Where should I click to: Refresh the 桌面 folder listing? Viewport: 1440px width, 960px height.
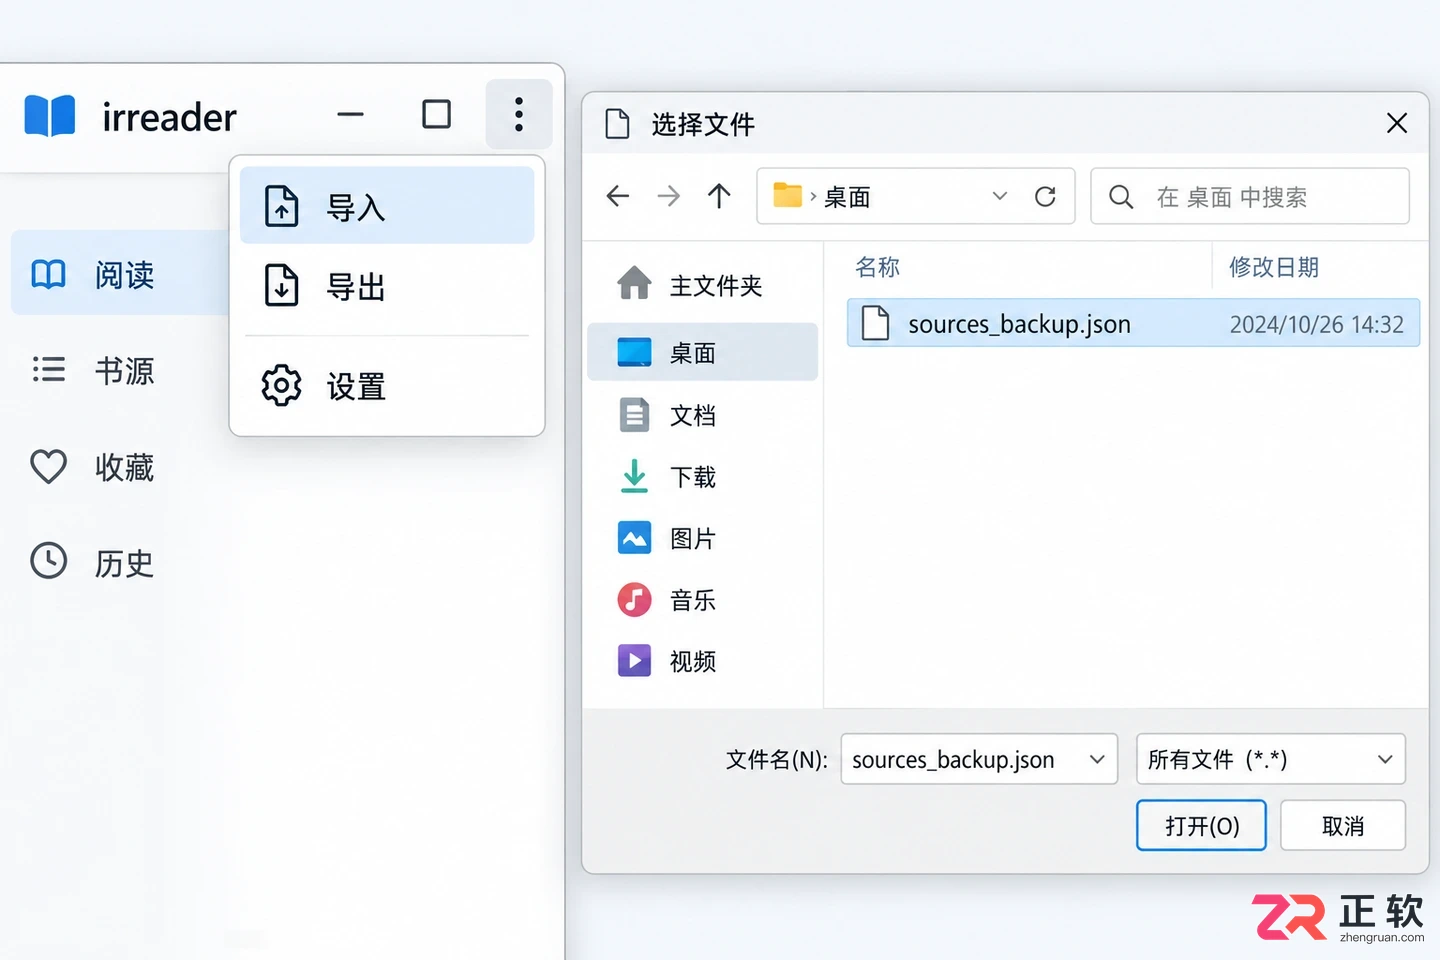tap(1045, 196)
